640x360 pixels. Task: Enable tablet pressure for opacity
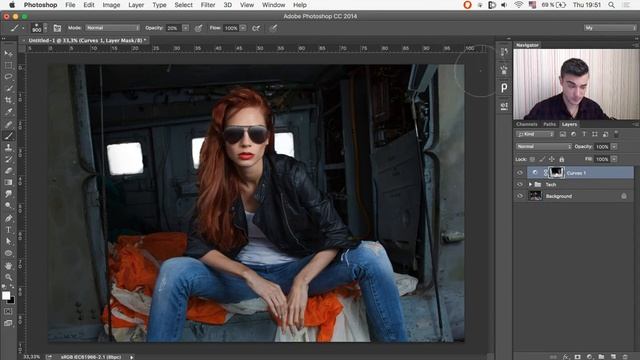pos(198,28)
